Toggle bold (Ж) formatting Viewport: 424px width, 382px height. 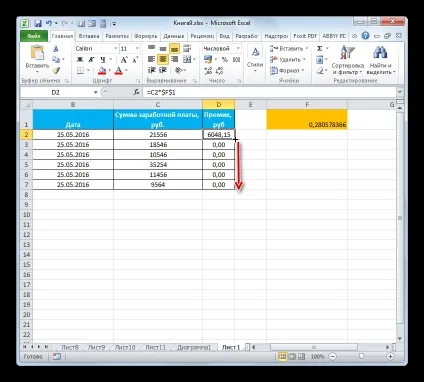[x=80, y=60]
